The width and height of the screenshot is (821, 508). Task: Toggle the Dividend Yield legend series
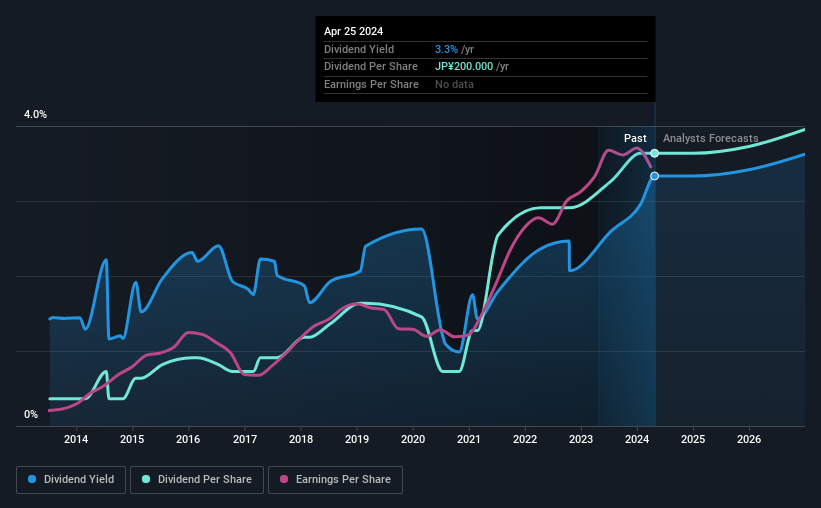pyautogui.click(x=71, y=480)
